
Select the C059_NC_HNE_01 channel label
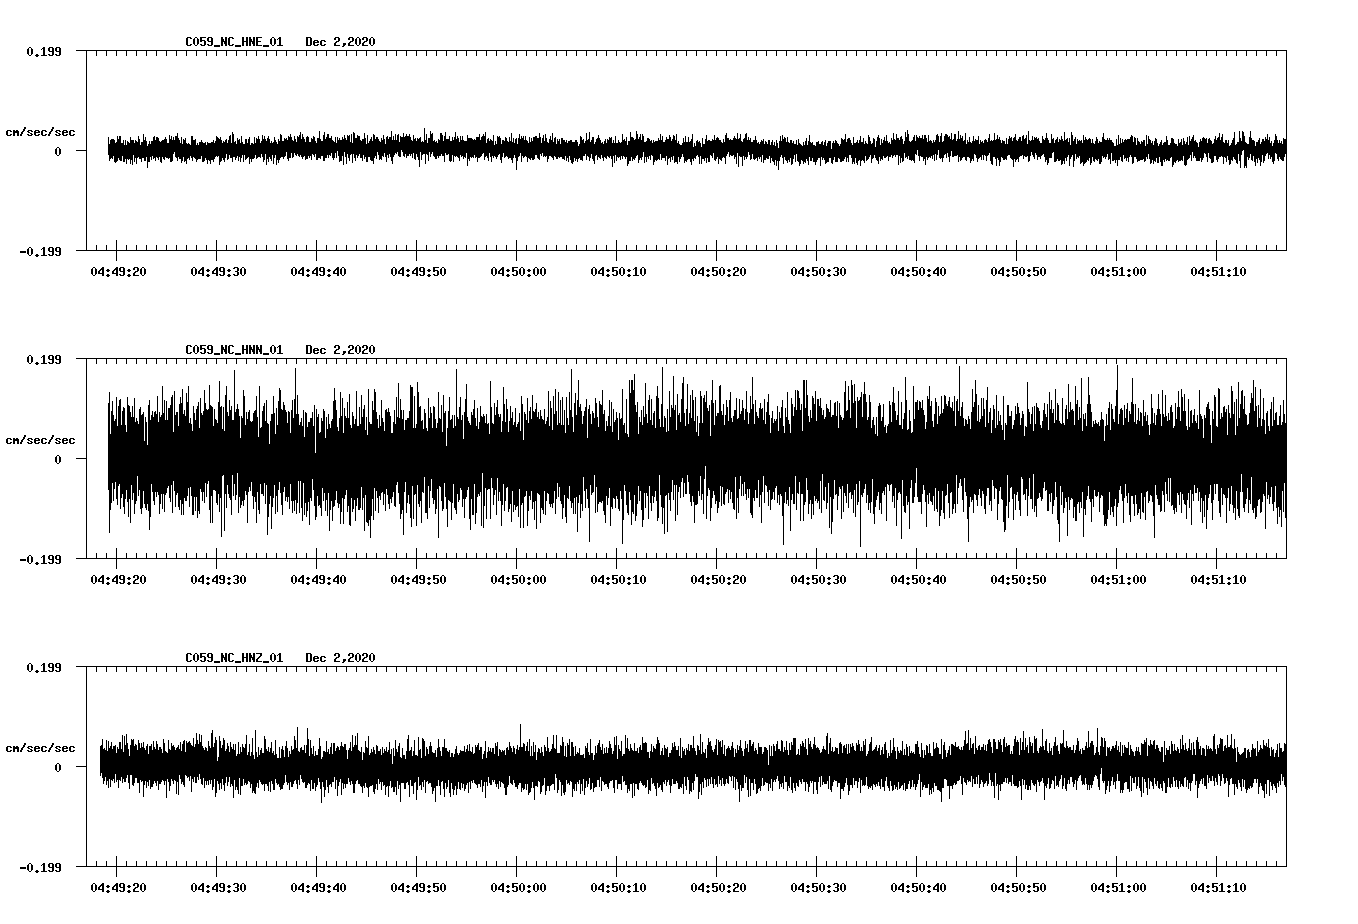click(232, 43)
